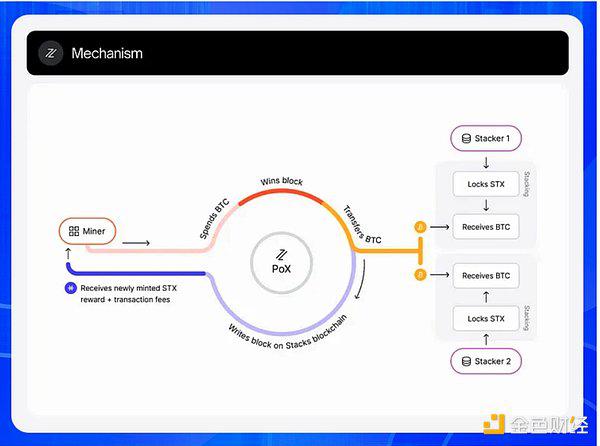This screenshot has height=446, width=600.
Task: Click the red Wins block arc segment
Action: pos(281,192)
